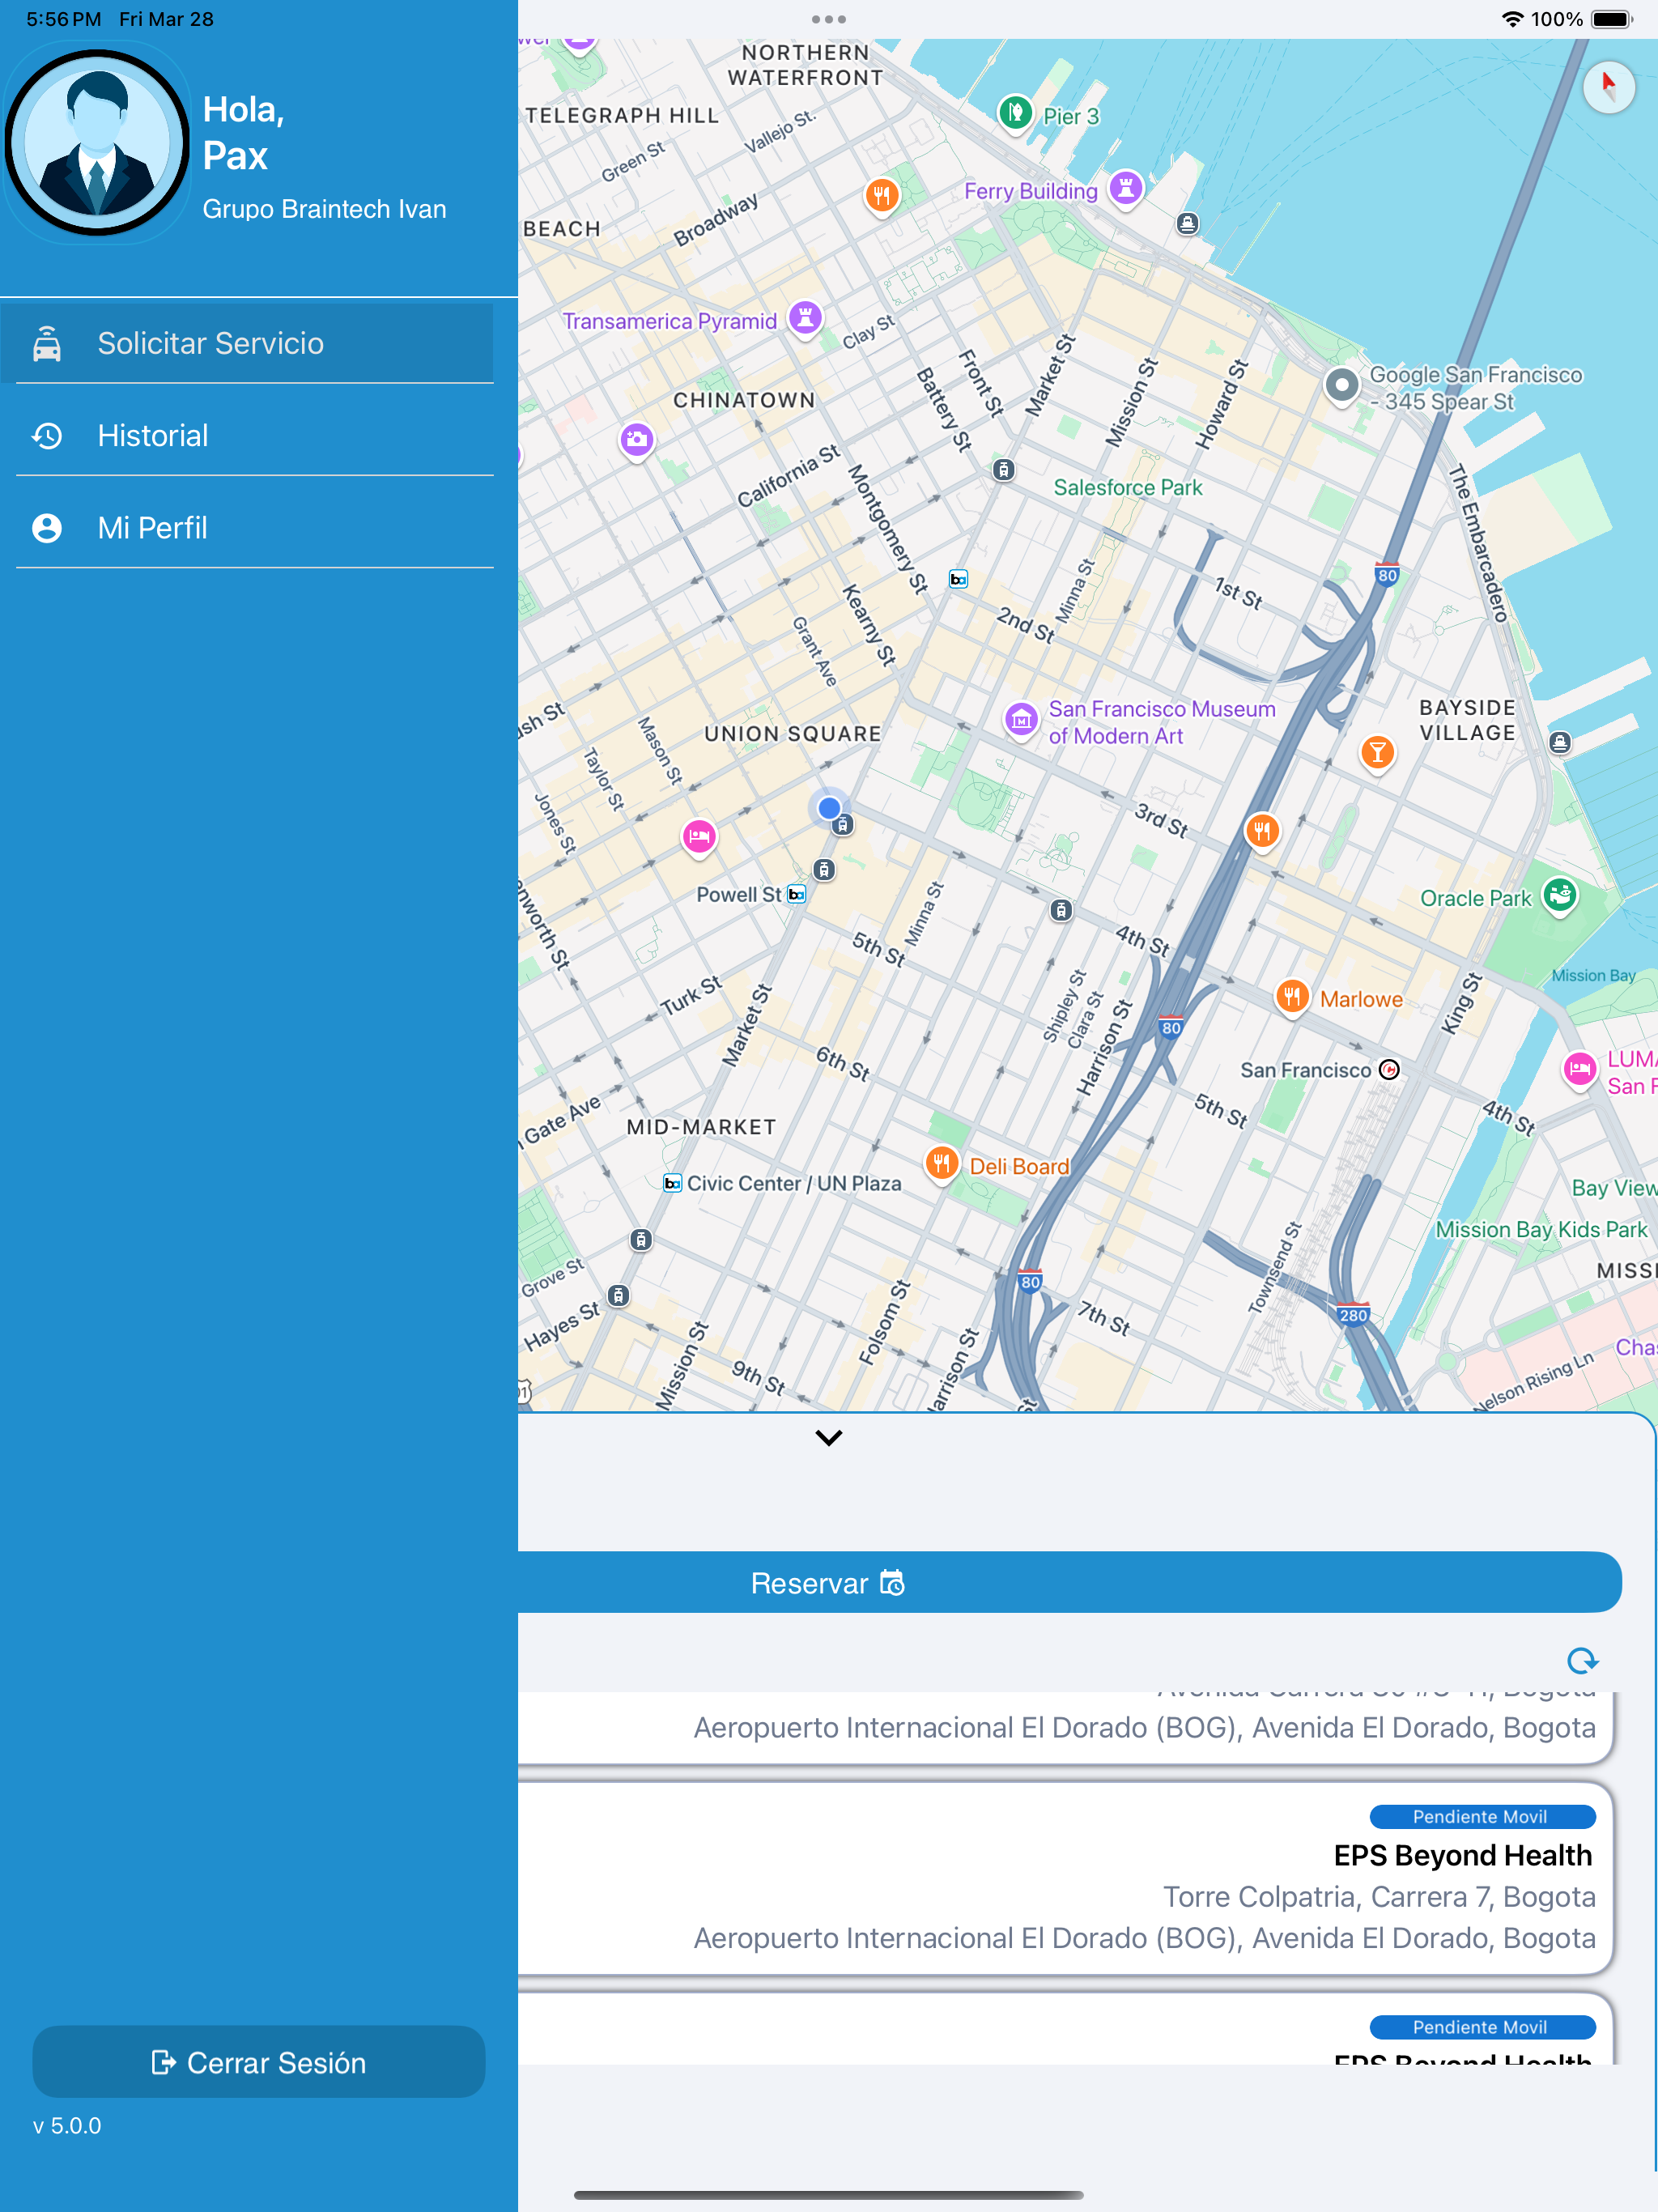Screen dimensions: 1658x2212
Task: Tap the Hola, Pax greeting text
Action: (x=243, y=132)
